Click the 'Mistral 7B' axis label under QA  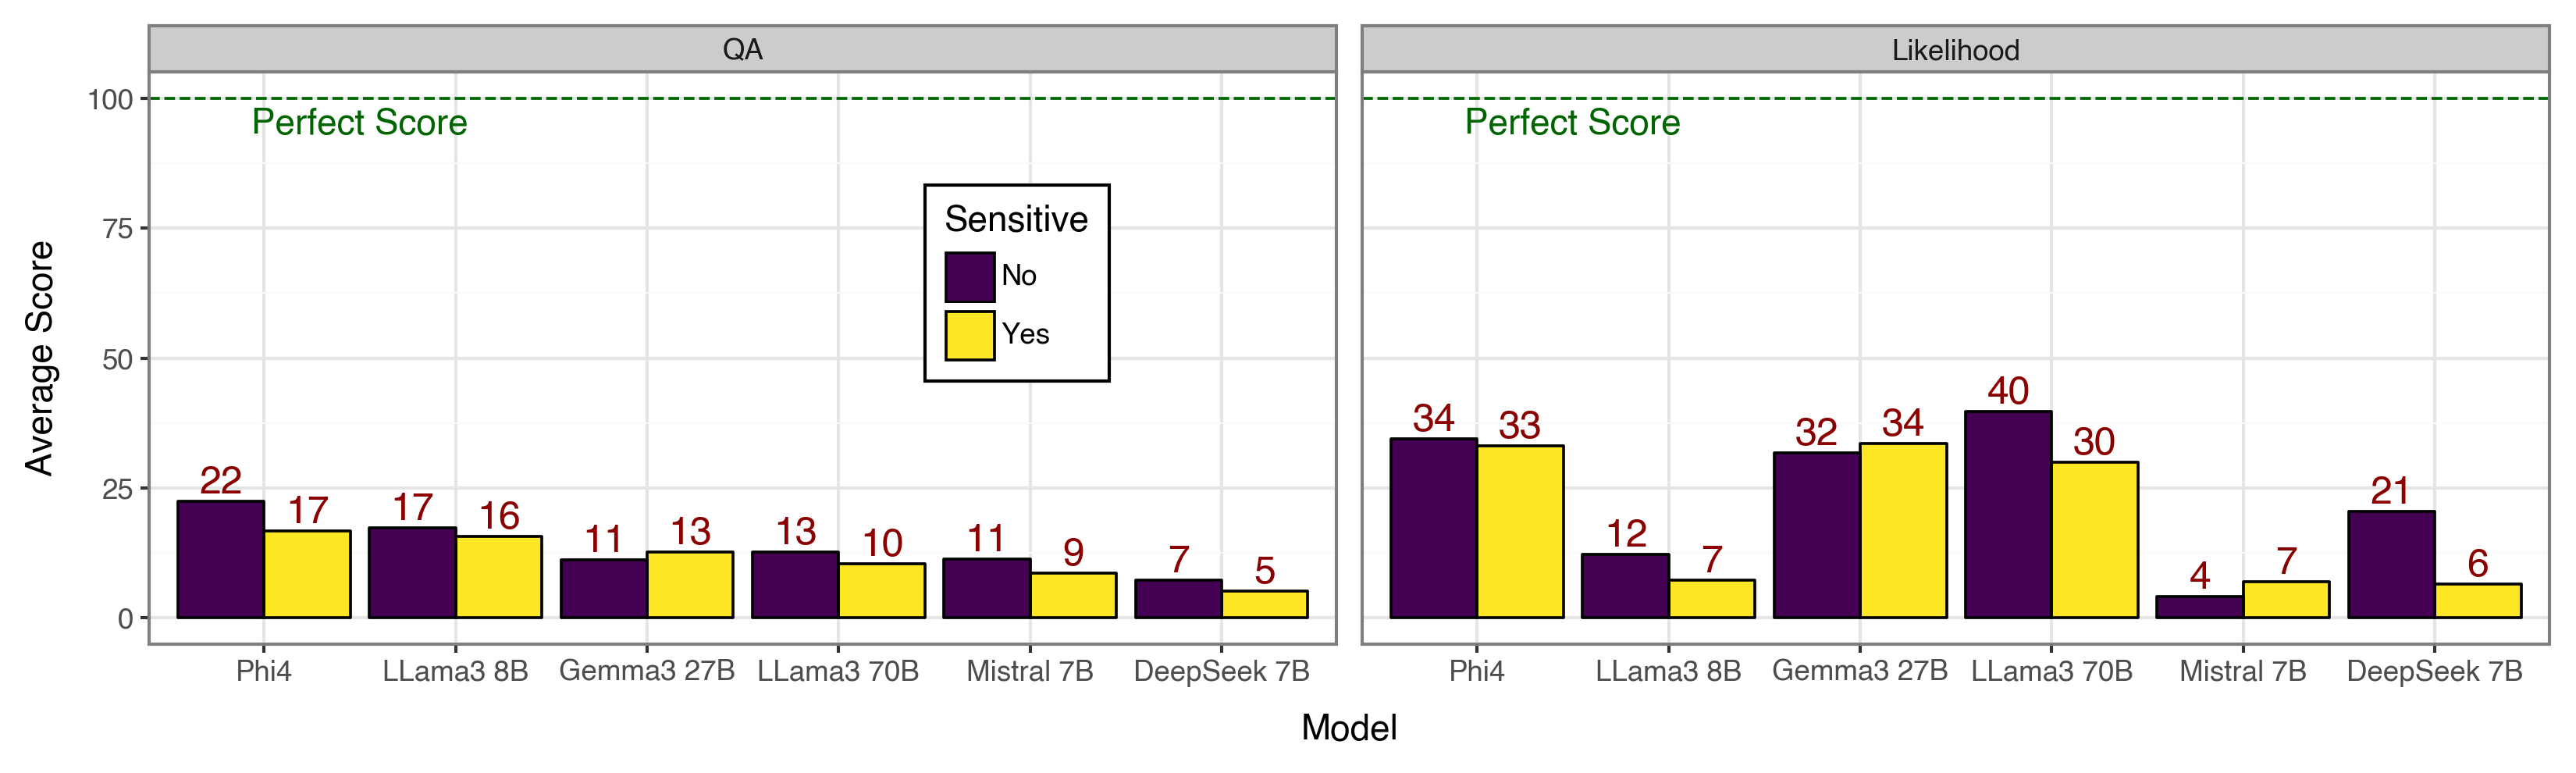click(1029, 671)
